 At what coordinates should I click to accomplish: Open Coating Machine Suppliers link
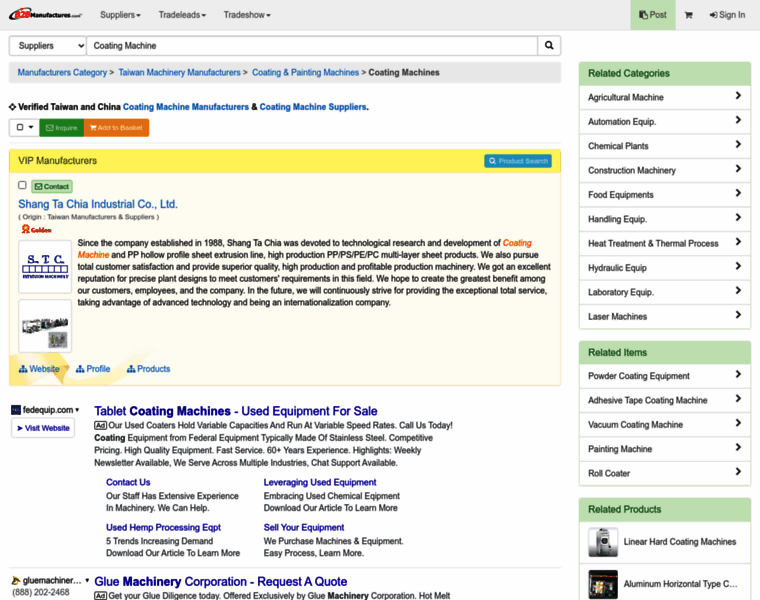coord(313,107)
